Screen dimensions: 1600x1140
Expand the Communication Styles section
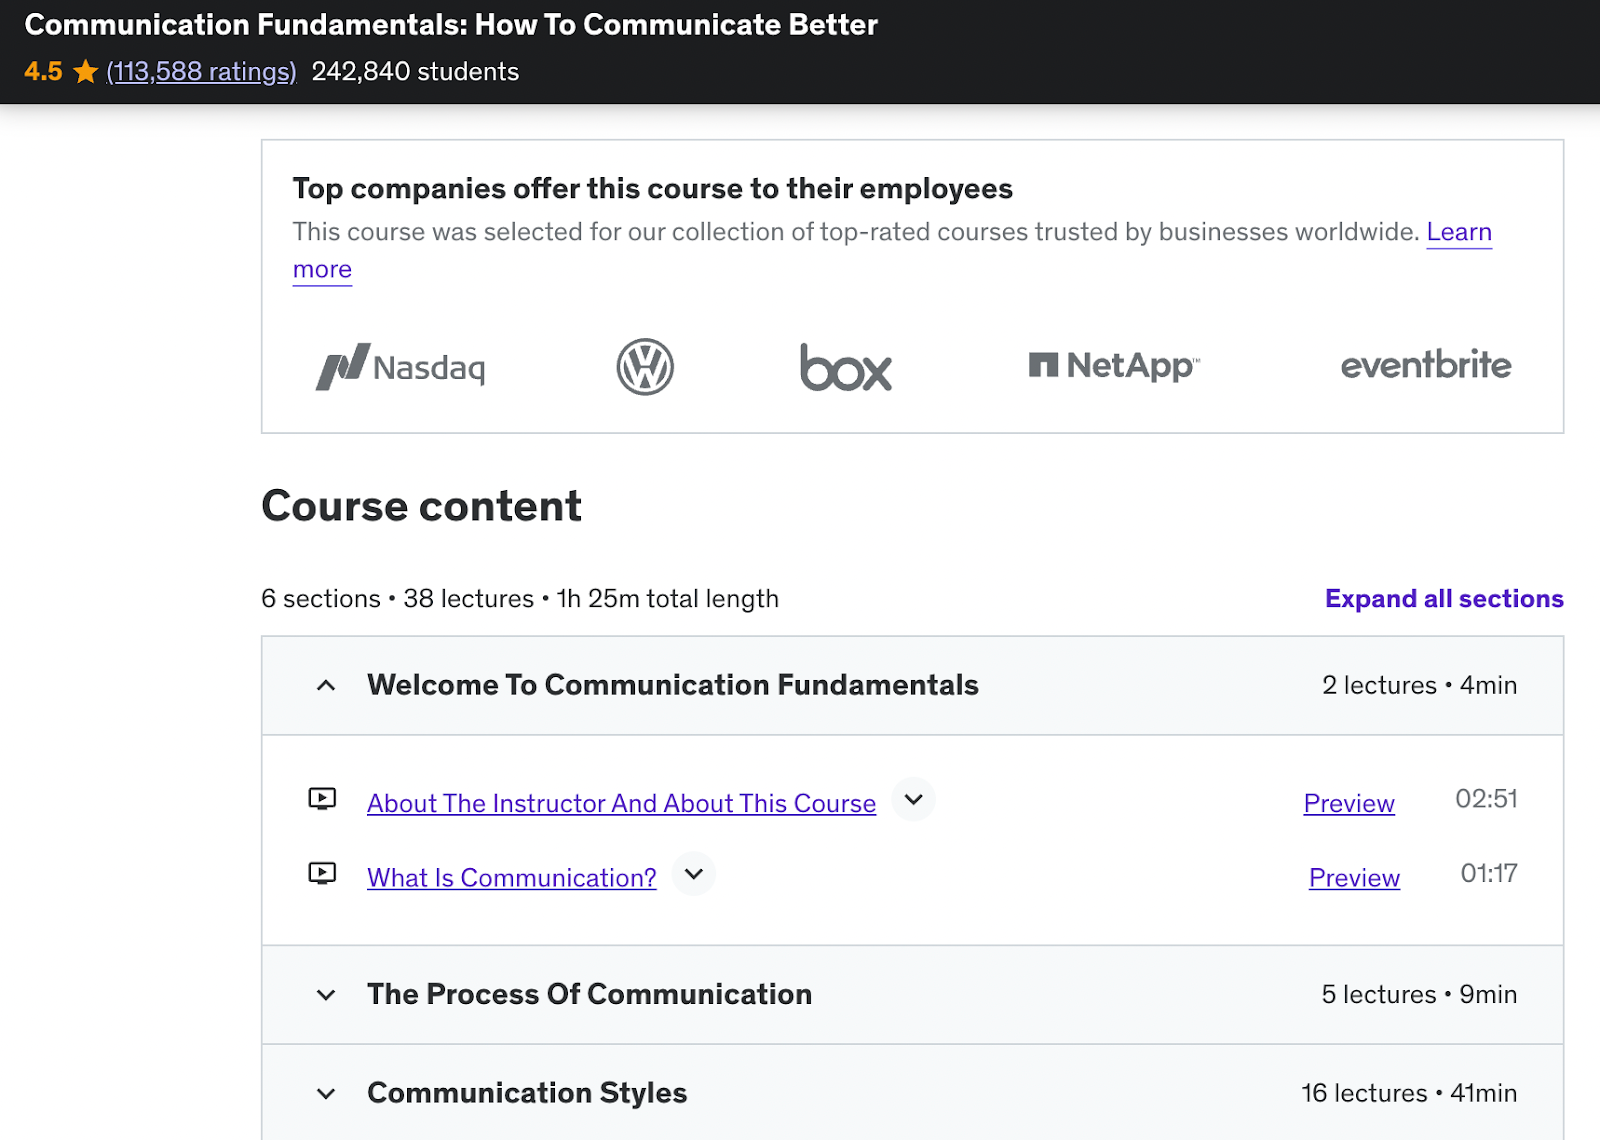pos(325,1093)
